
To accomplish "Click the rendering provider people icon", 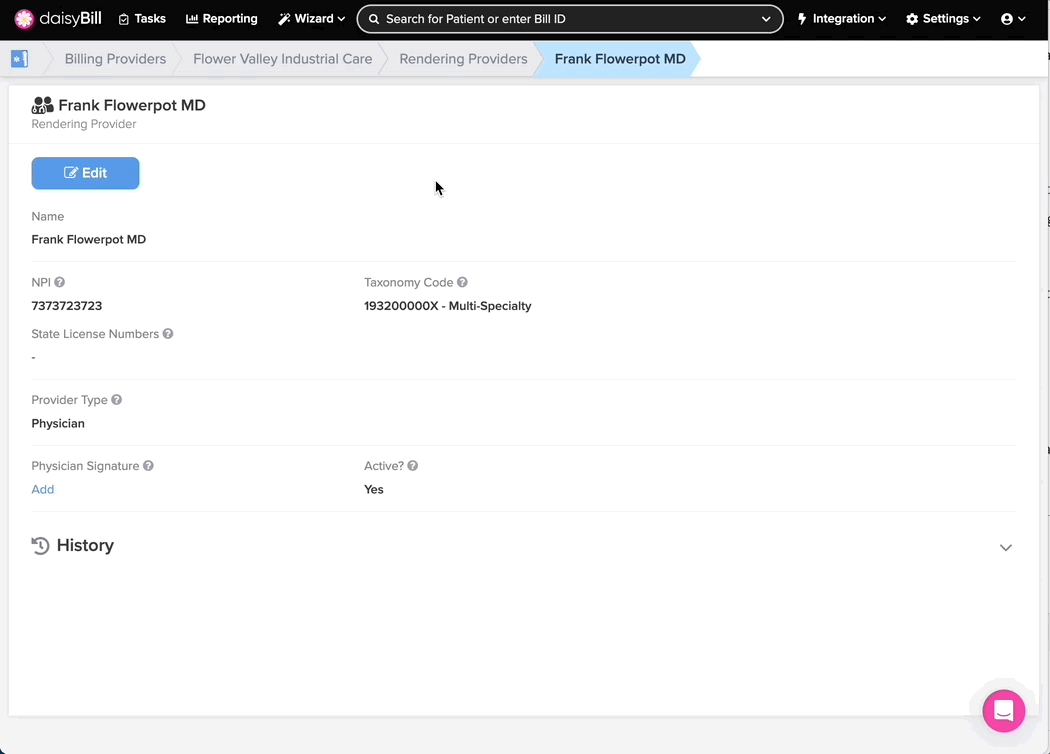I will click(x=42, y=105).
